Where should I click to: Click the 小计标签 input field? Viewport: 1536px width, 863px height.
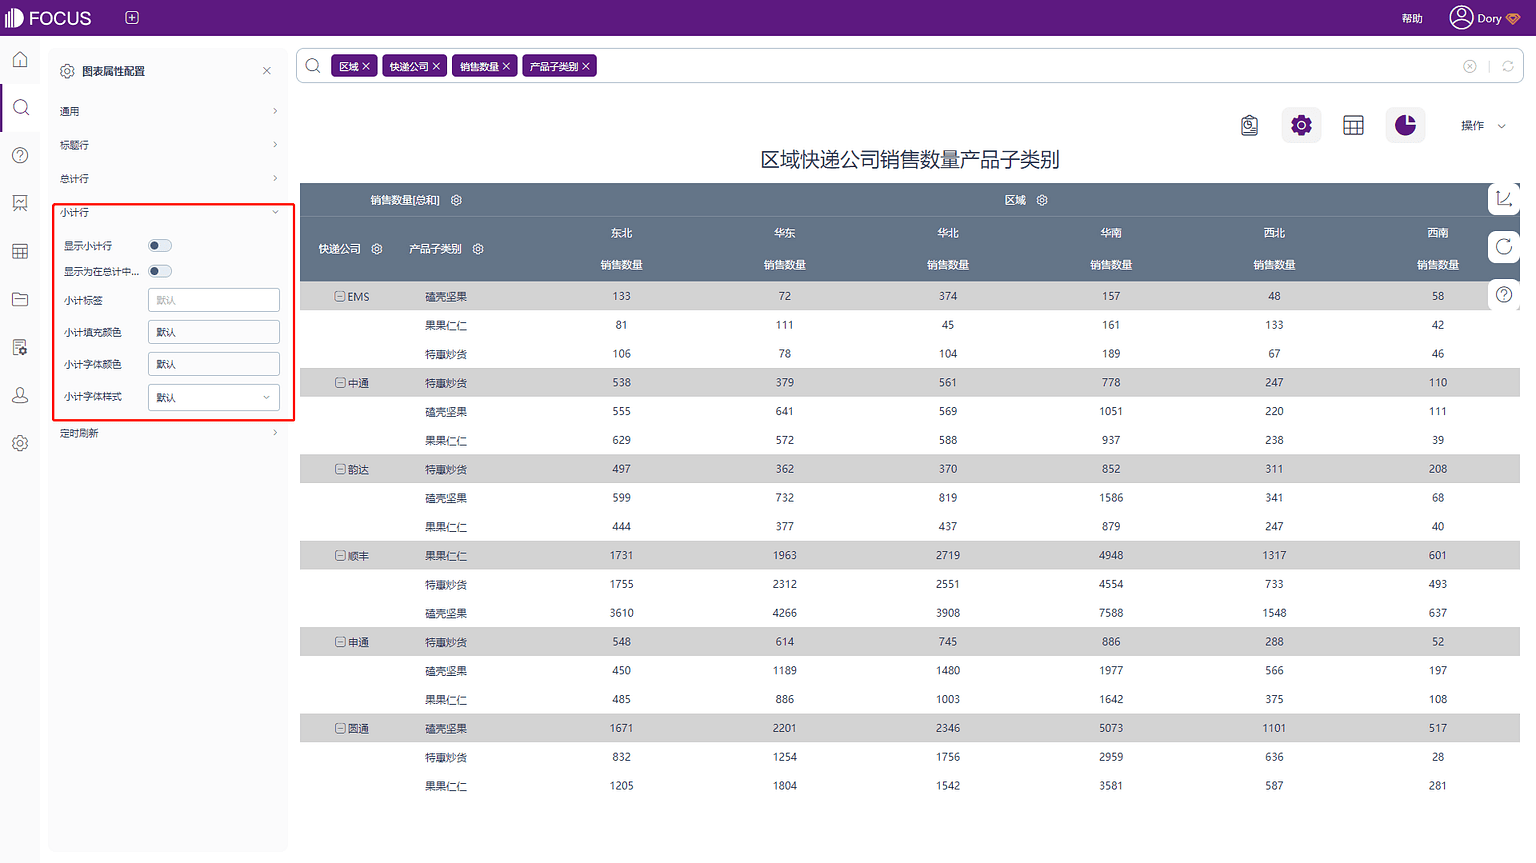214,300
